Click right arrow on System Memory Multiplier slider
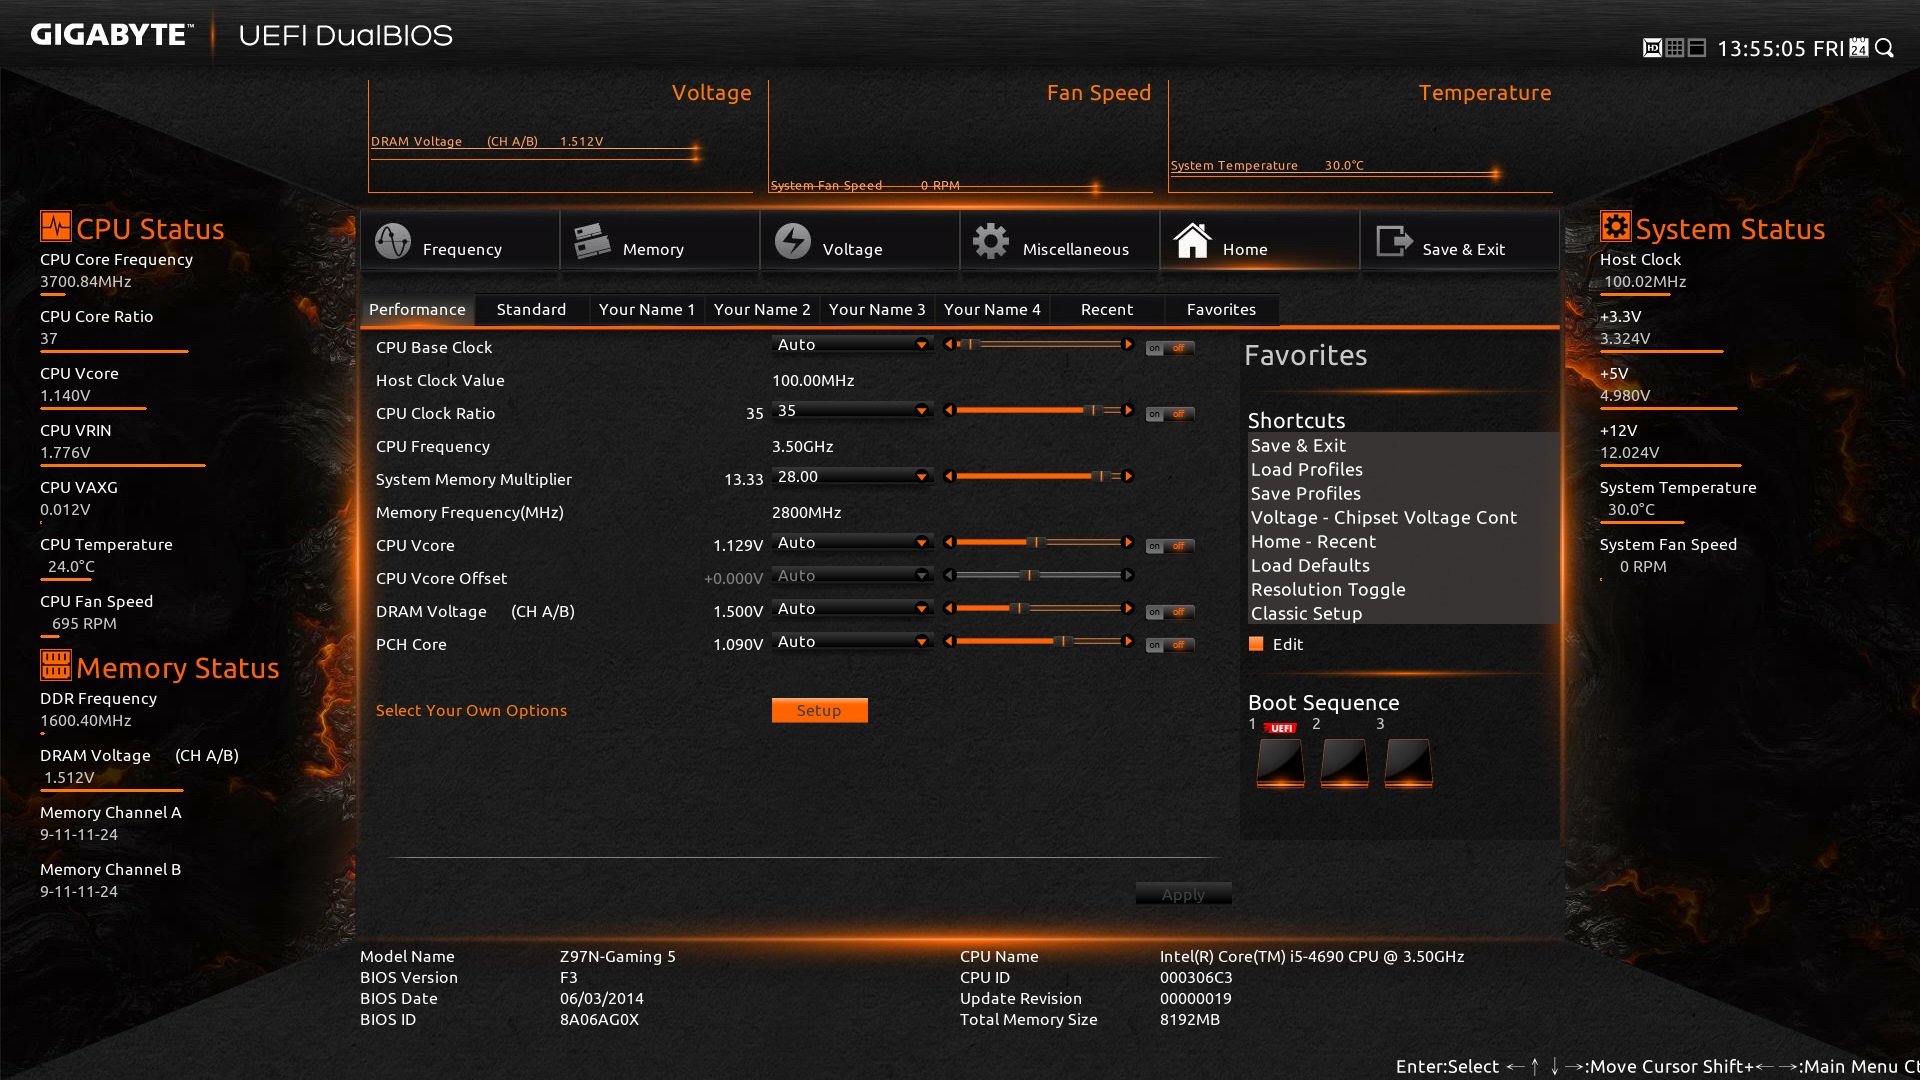Screen dimensions: 1920x1080 point(1128,476)
